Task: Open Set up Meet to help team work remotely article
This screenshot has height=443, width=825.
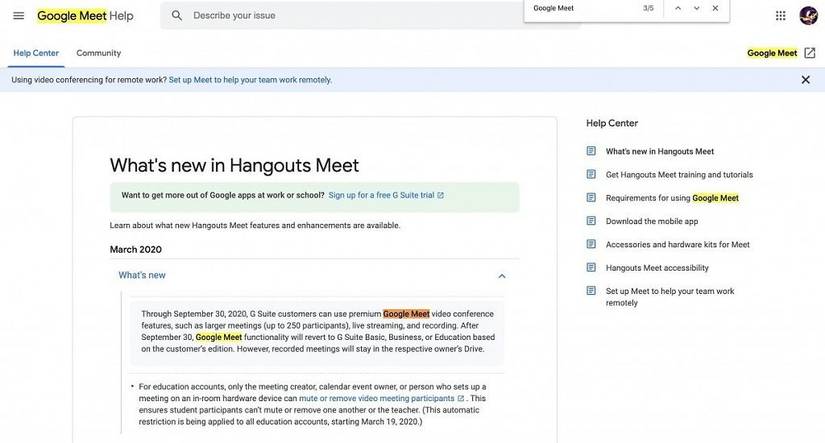Action: pyautogui.click(x=670, y=297)
